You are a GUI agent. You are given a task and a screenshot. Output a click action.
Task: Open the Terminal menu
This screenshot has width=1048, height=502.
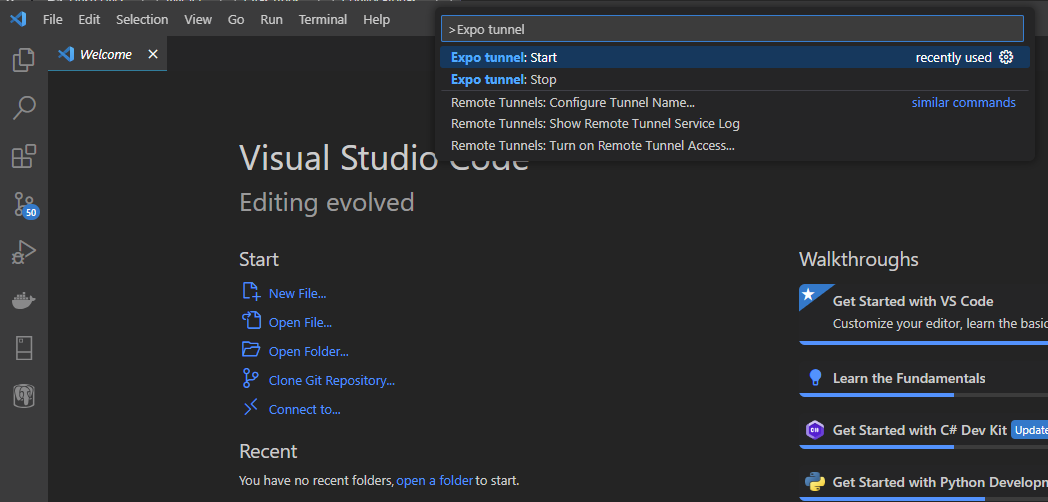coord(323,19)
